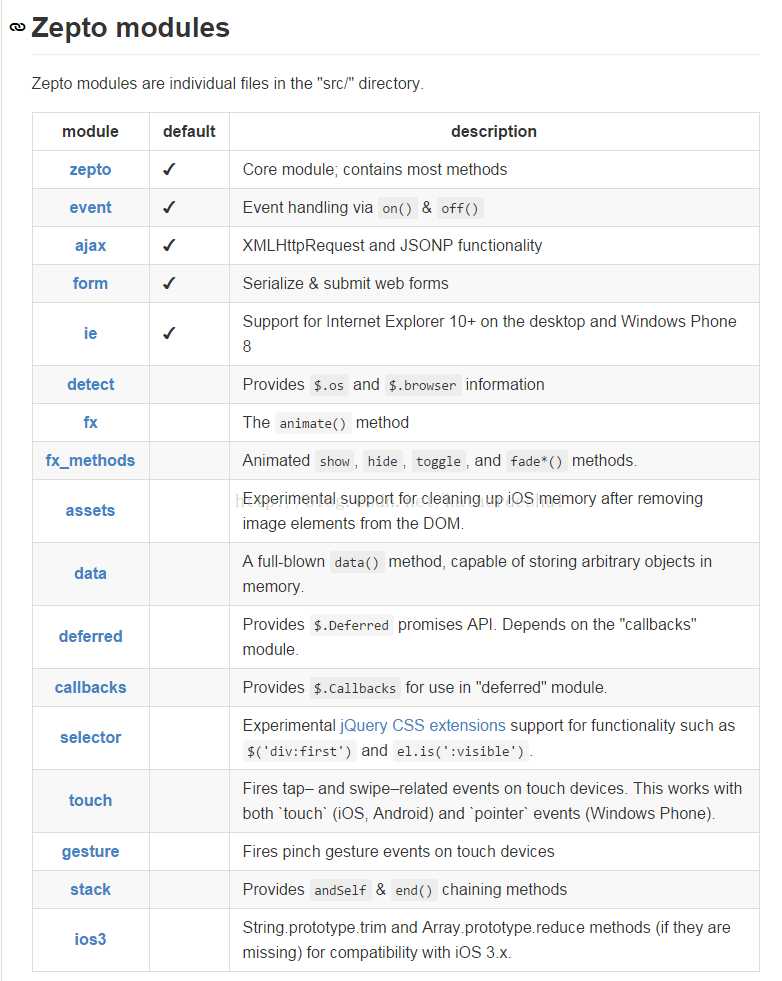The width and height of the screenshot is (782, 981).
Task: Click the ie module link
Action: click(90, 333)
